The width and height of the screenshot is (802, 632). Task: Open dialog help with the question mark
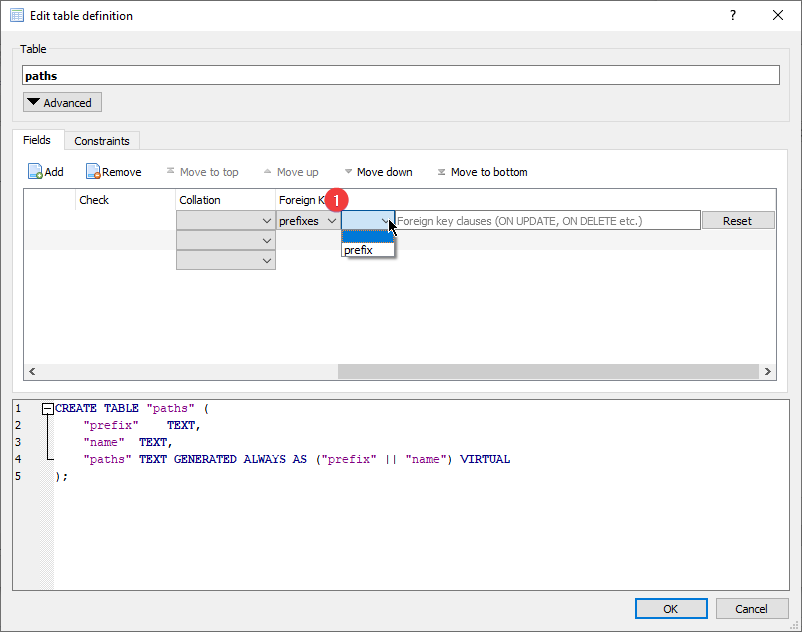[733, 15]
